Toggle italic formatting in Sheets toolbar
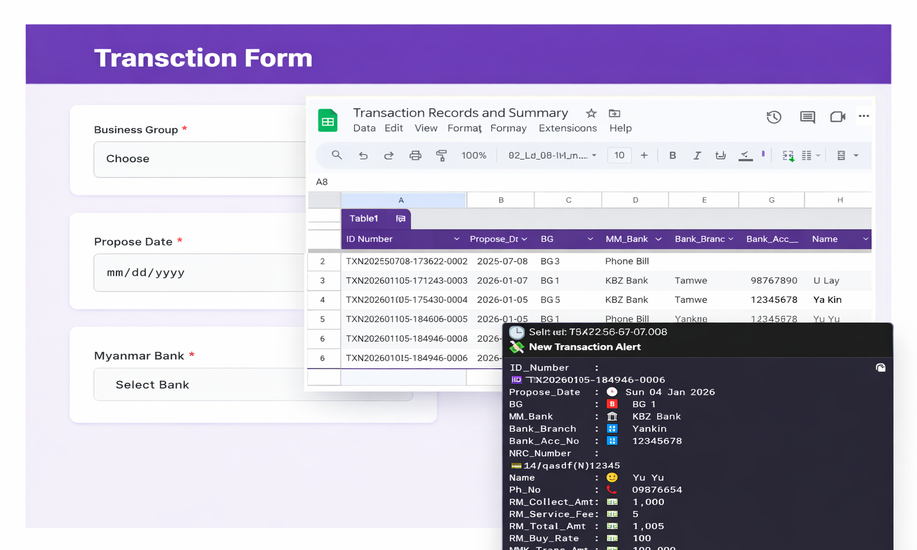This screenshot has height=550, width=917. click(697, 156)
